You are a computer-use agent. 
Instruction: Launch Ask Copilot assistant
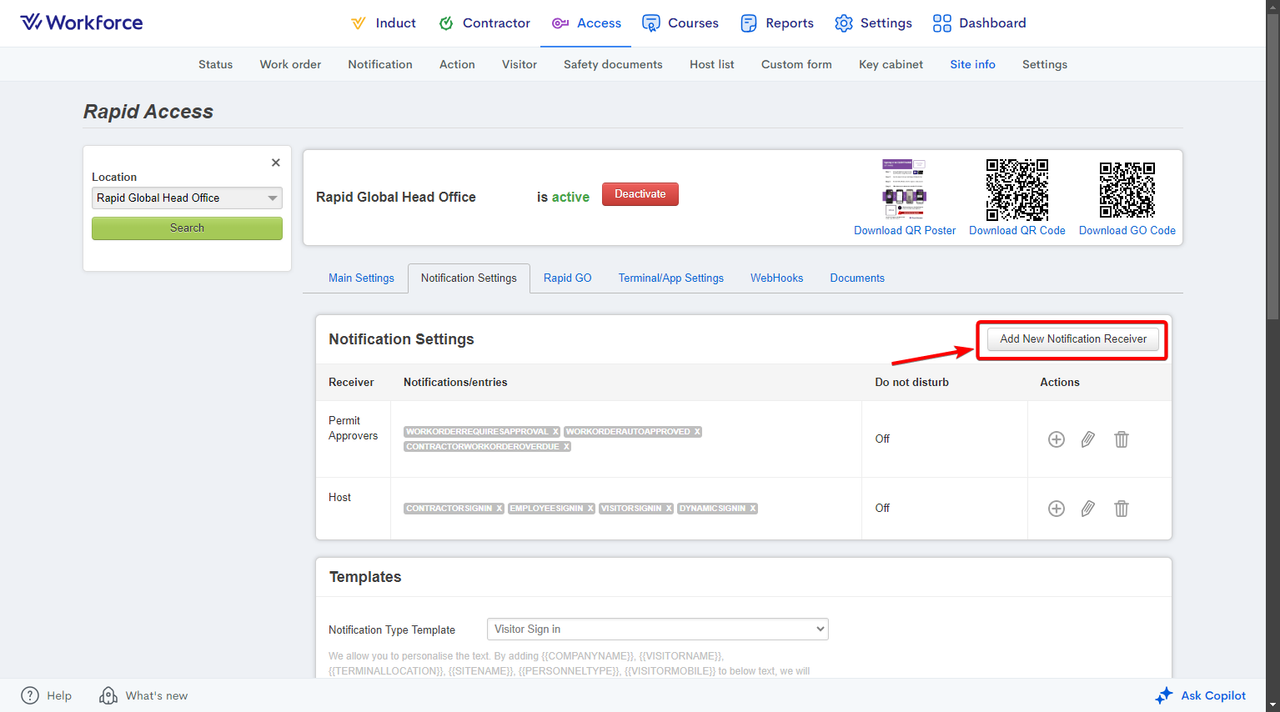pos(1200,696)
